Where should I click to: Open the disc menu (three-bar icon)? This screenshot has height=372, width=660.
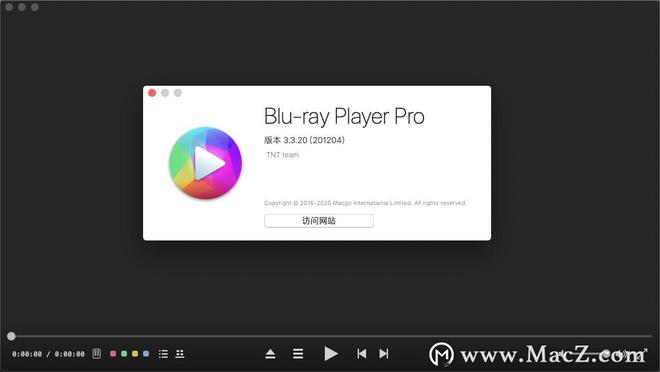tap(298, 354)
